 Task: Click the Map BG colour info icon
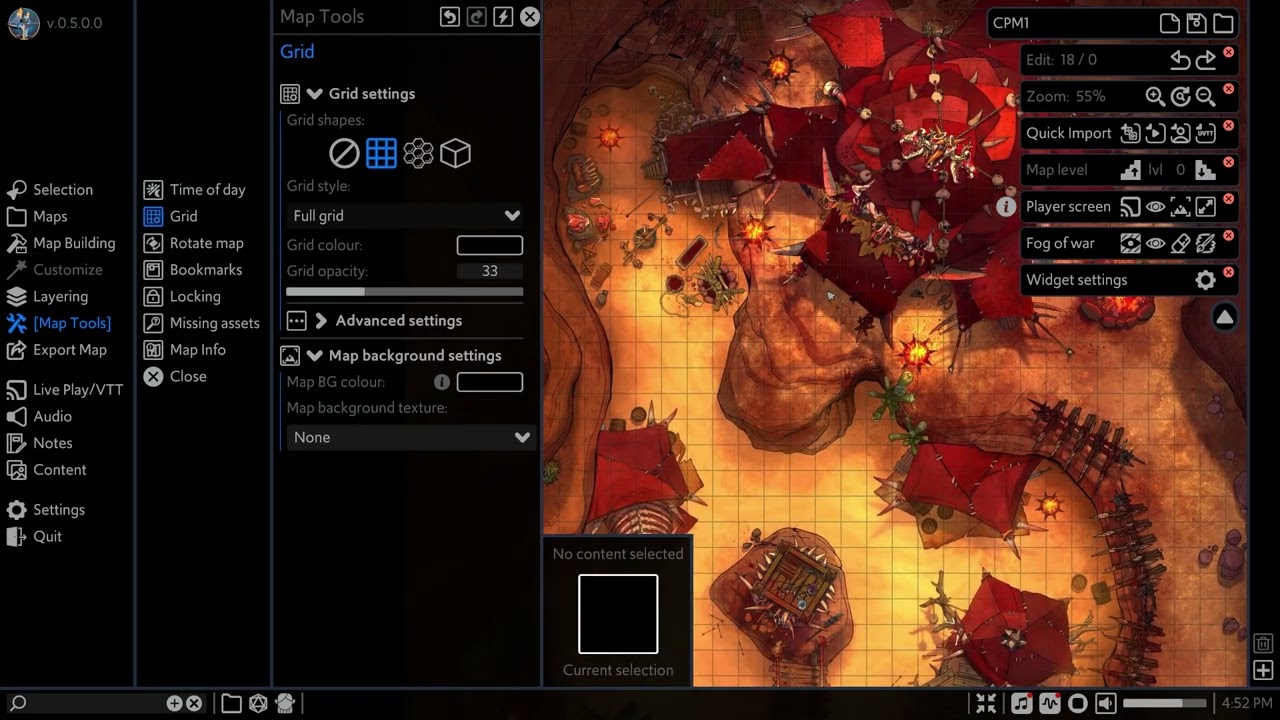[x=441, y=382]
